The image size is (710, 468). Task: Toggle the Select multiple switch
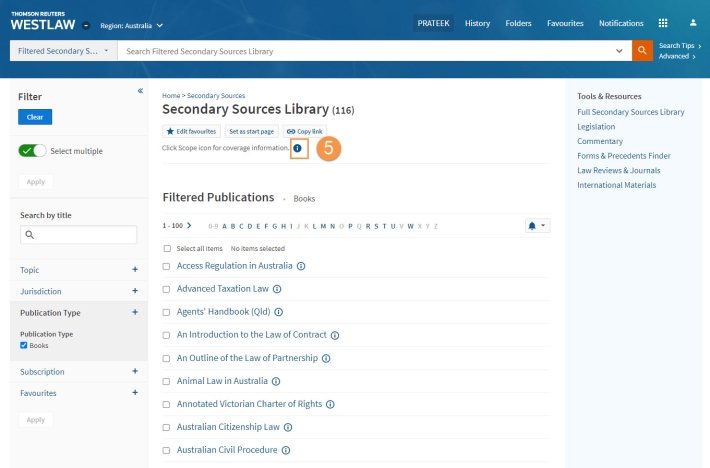(x=32, y=151)
